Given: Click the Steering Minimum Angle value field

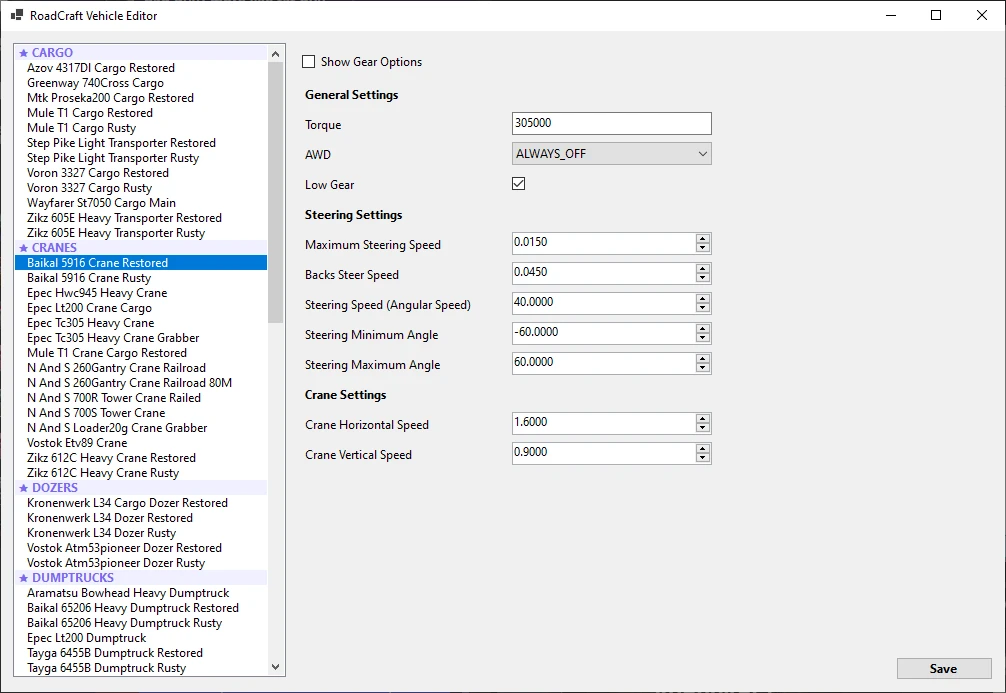Looking at the screenshot, I should pos(603,334).
